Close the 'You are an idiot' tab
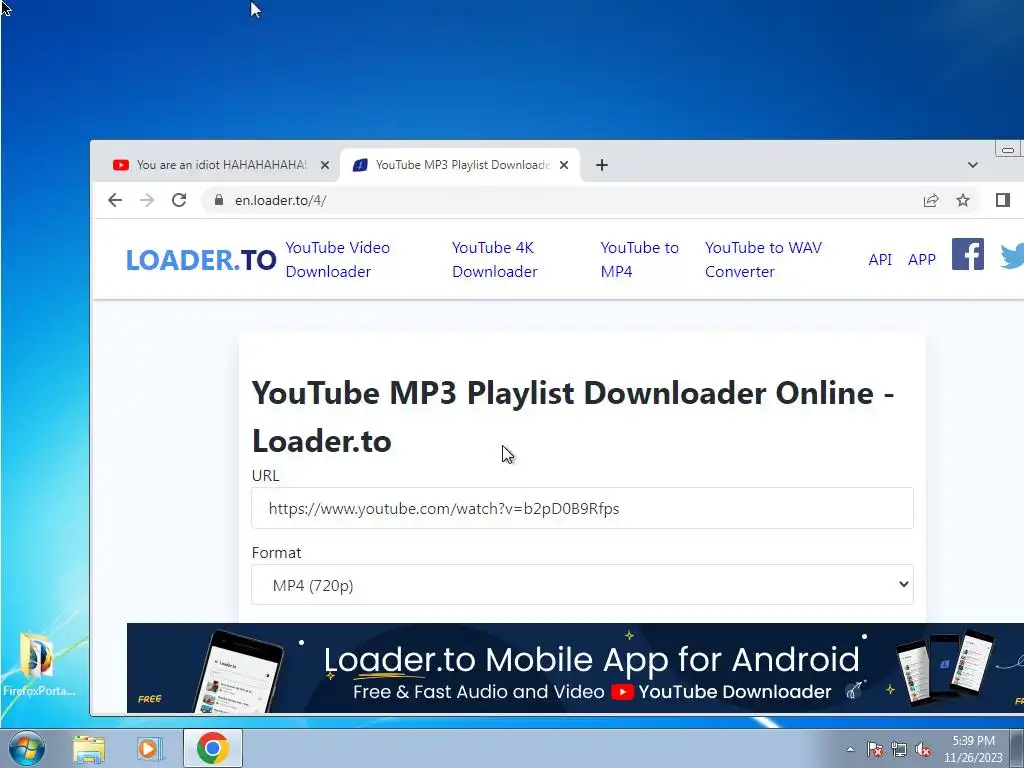This screenshot has width=1024, height=768. (325, 165)
